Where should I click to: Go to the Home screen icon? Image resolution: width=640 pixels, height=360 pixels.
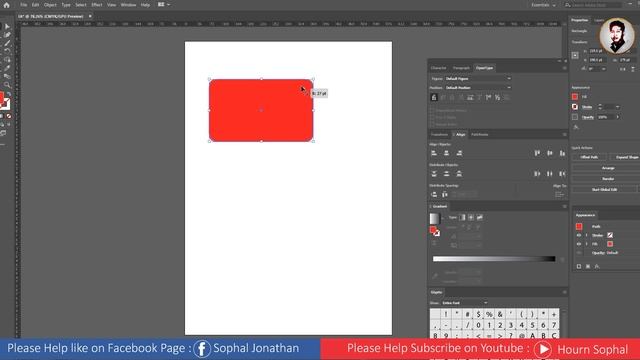(x=6, y=5)
